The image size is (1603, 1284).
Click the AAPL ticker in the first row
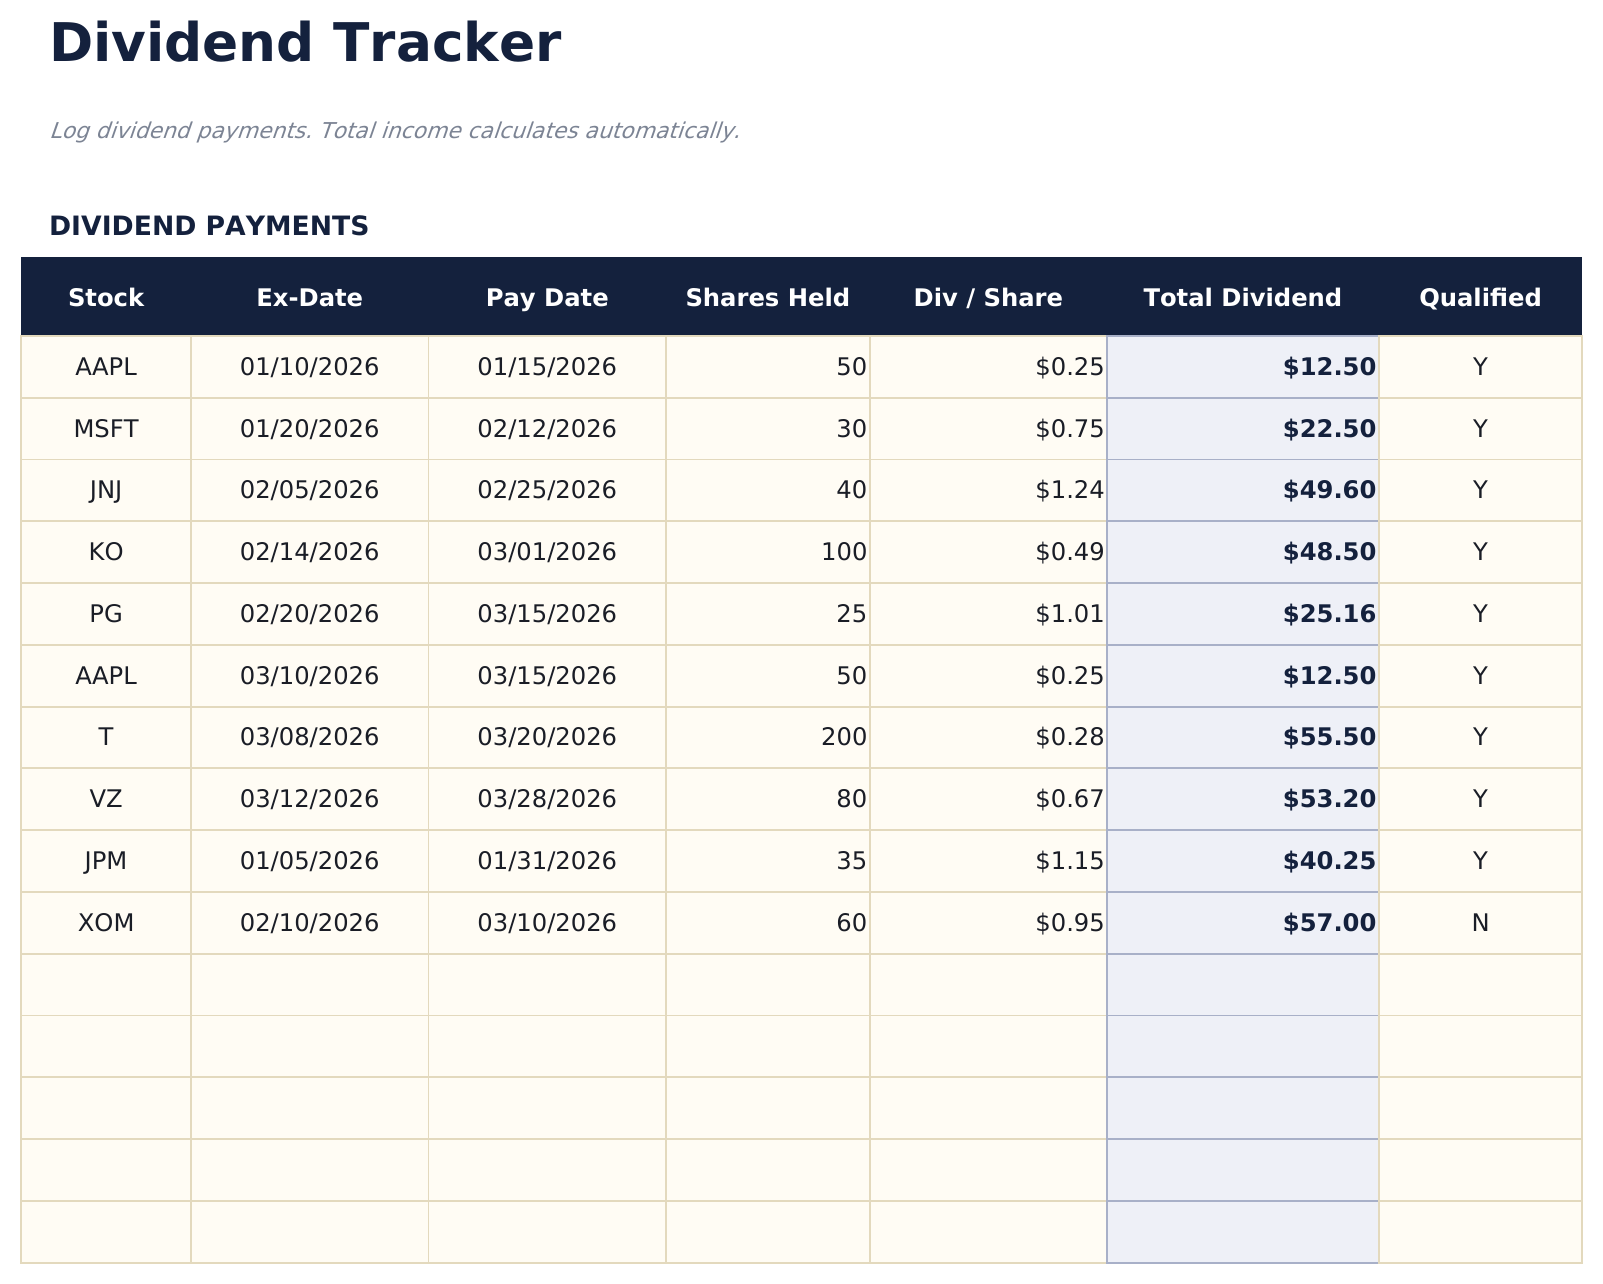click(x=106, y=366)
